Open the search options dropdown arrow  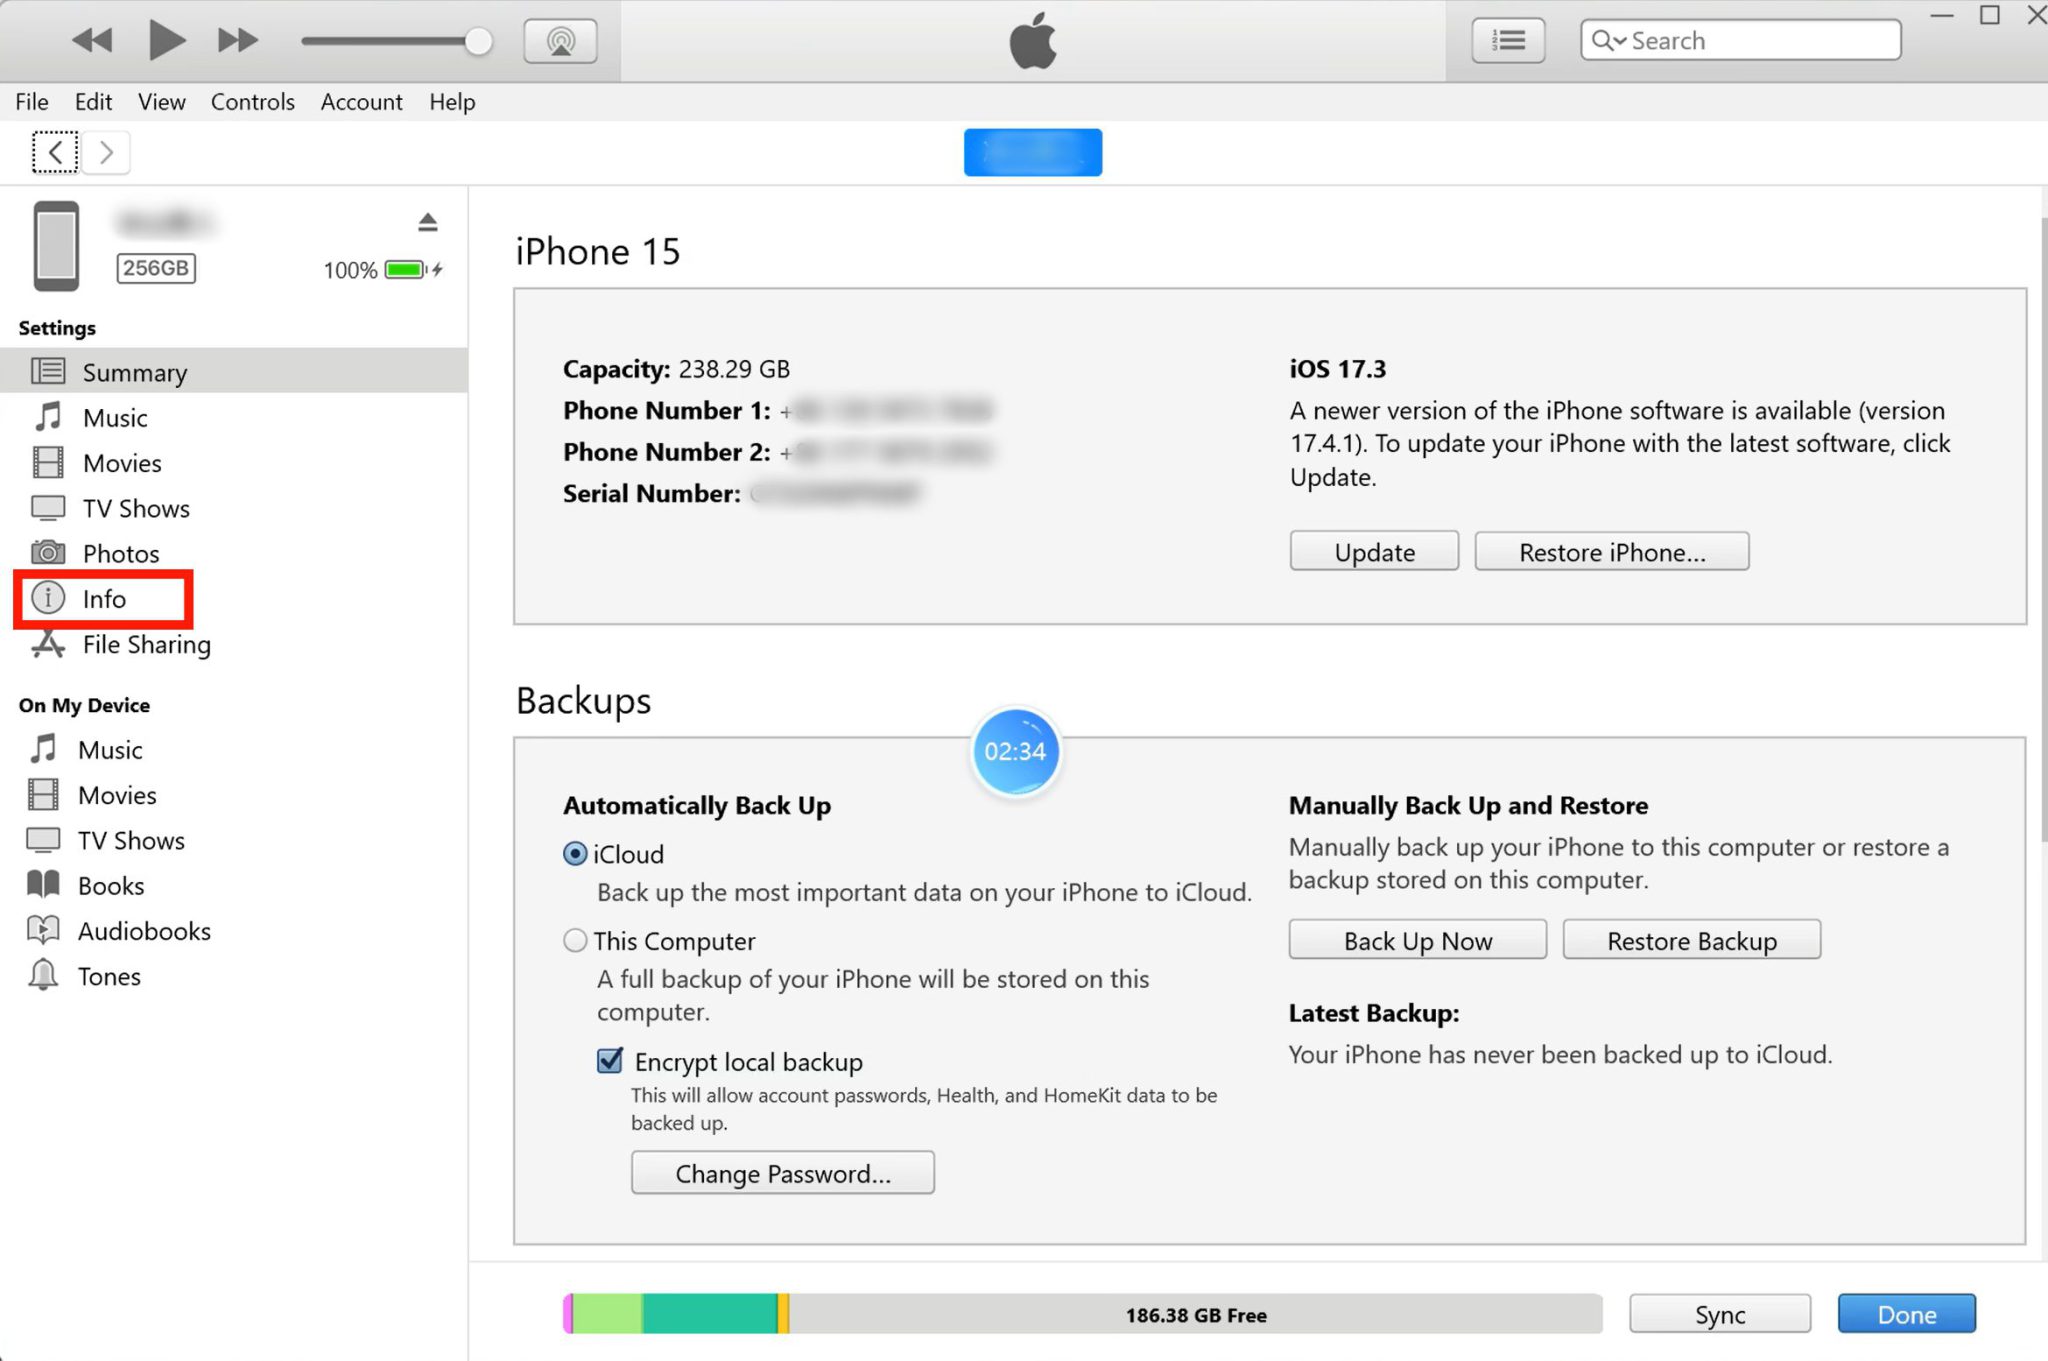click(x=1619, y=41)
